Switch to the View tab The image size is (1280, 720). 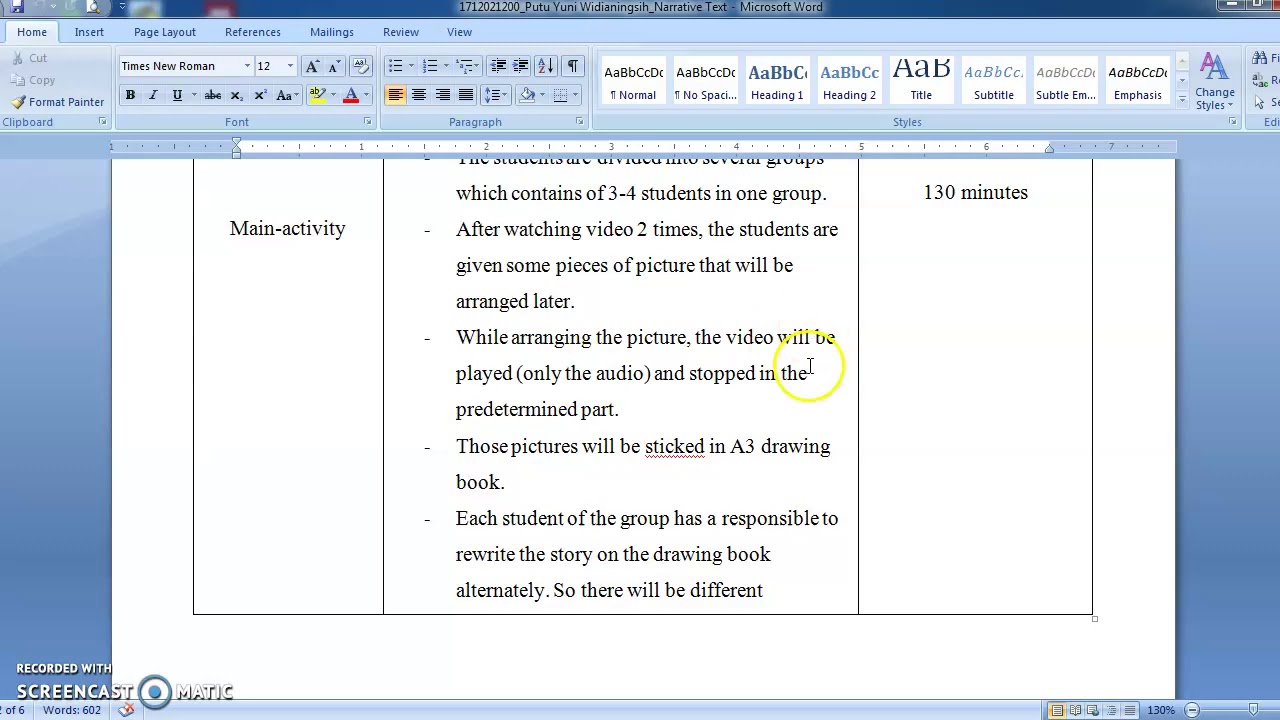pos(459,32)
